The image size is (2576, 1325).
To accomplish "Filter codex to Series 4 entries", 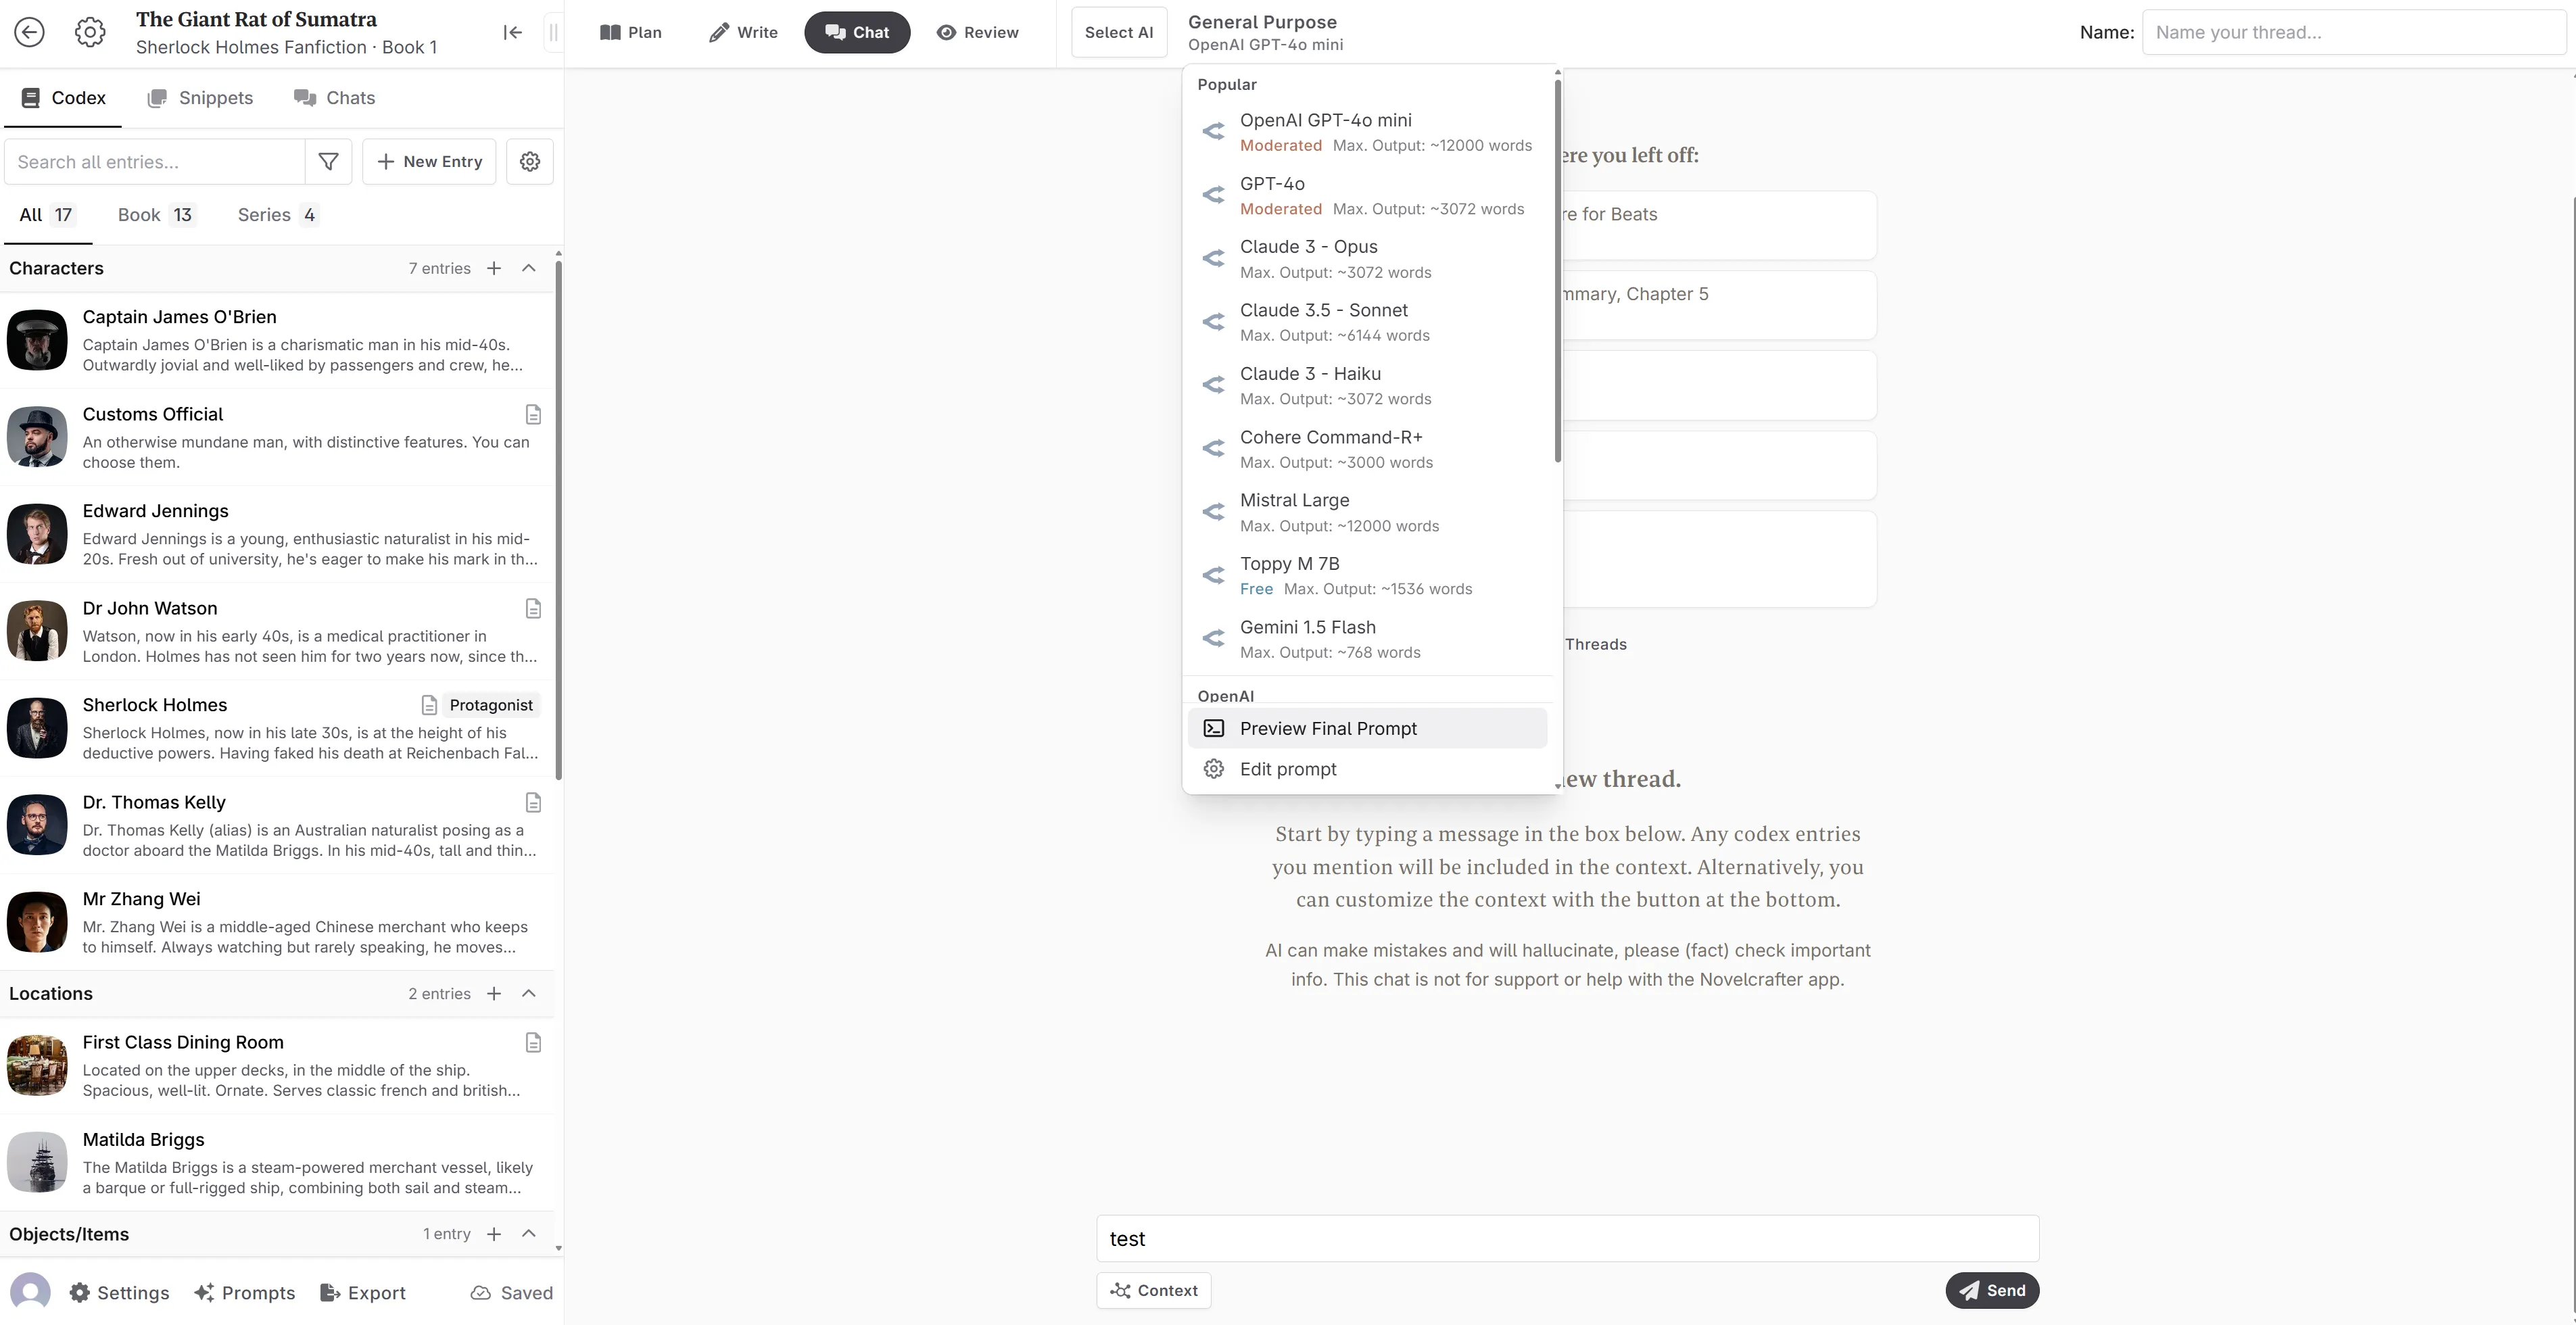I will [277, 215].
